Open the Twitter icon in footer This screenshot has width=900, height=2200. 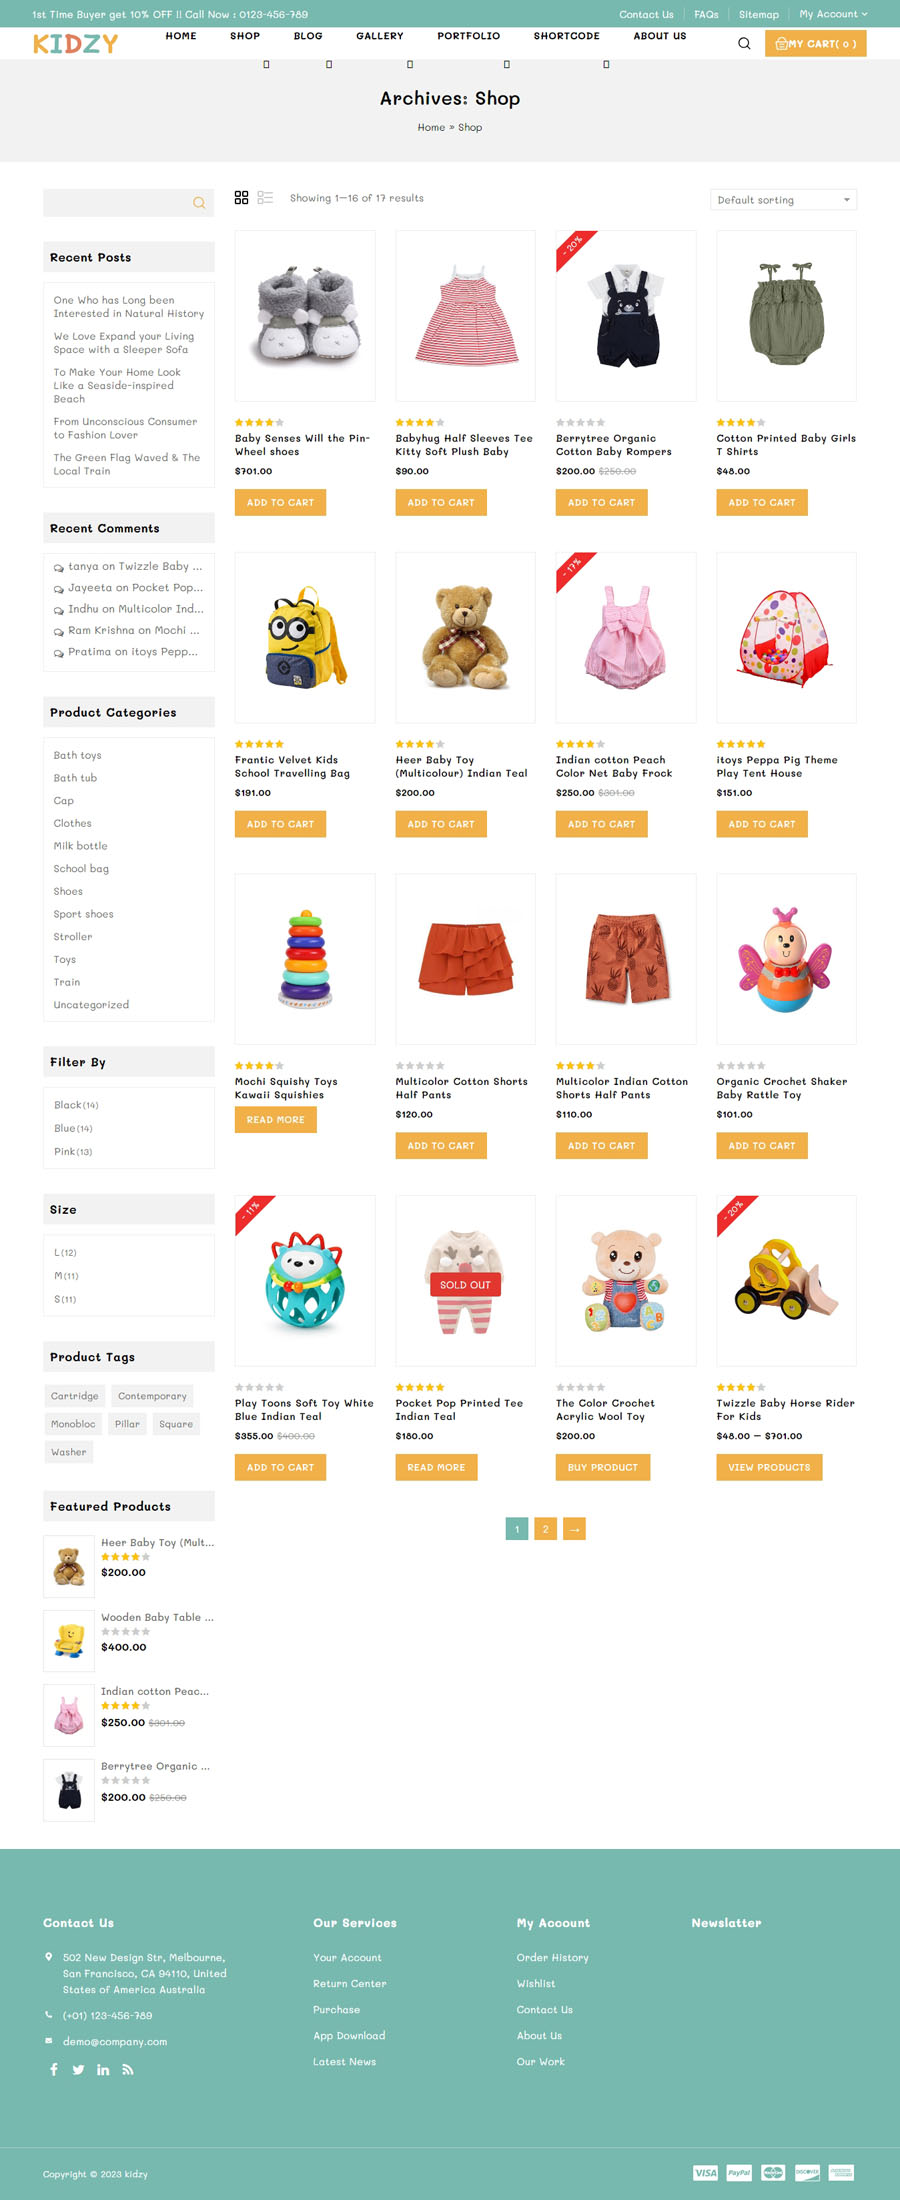[x=78, y=2069]
